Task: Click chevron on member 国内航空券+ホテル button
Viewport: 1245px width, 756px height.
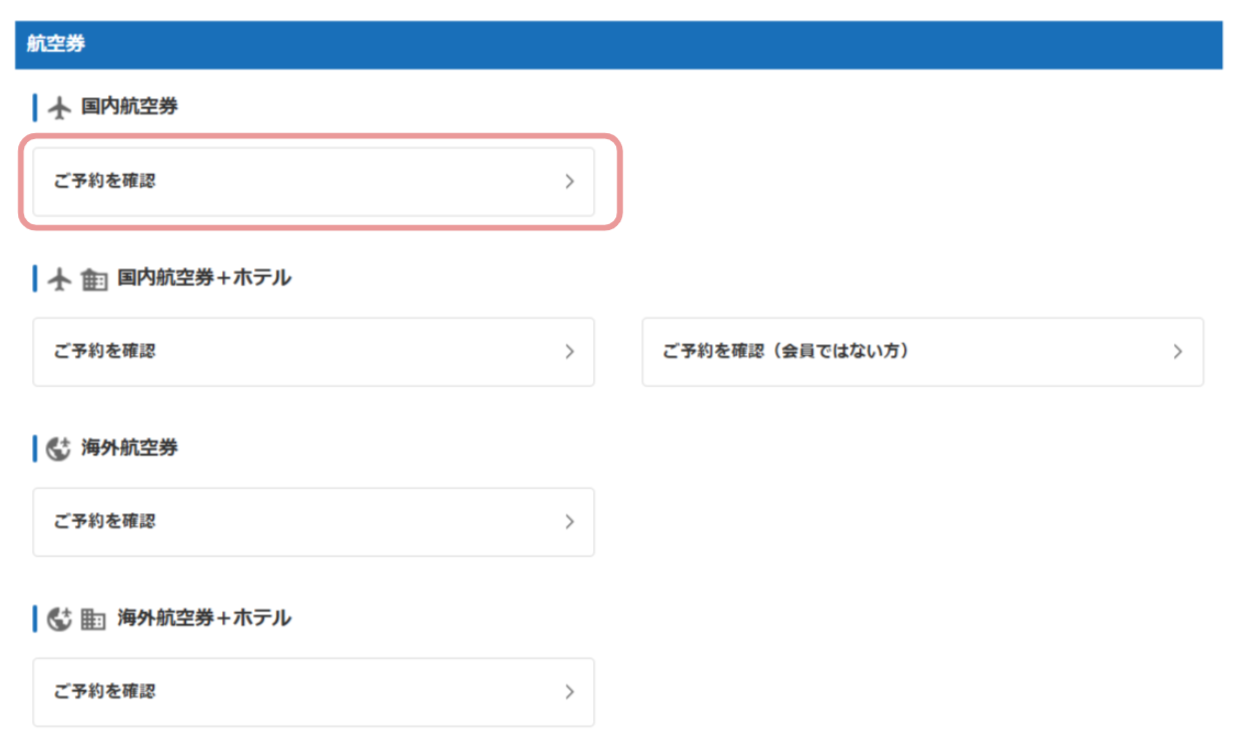Action: pos(569,352)
